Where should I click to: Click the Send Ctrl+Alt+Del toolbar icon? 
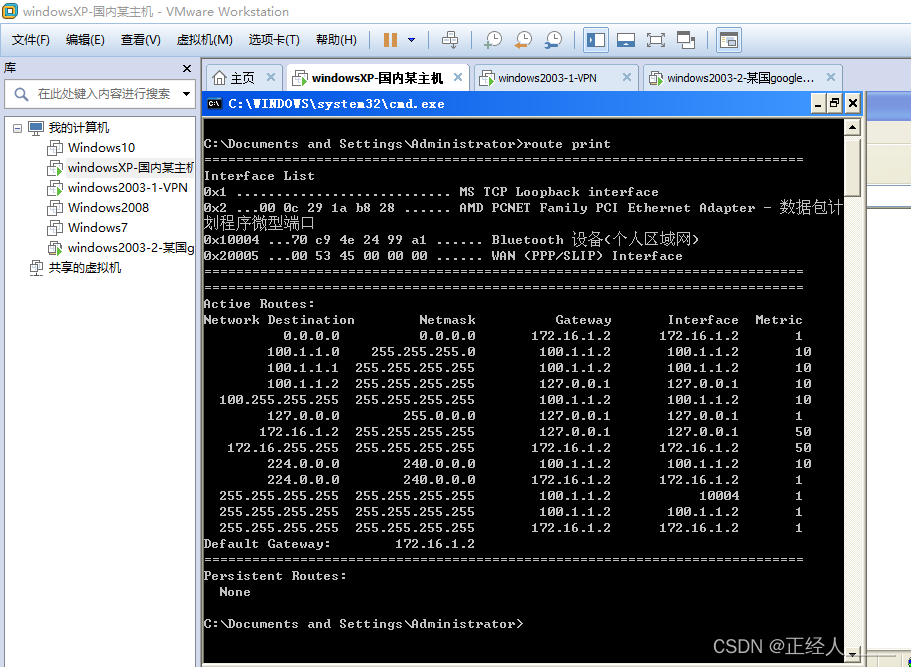coord(450,40)
